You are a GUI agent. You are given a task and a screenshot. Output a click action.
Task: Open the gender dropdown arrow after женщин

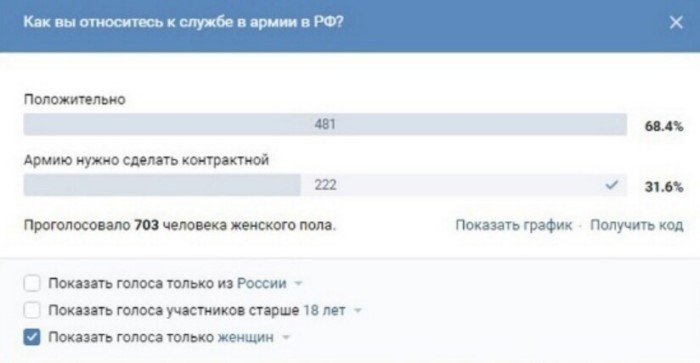coord(286,338)
